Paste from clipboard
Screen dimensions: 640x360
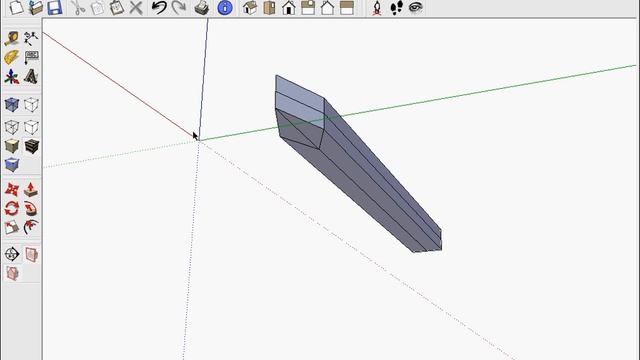pyautogui.click(x=117, y=7)
